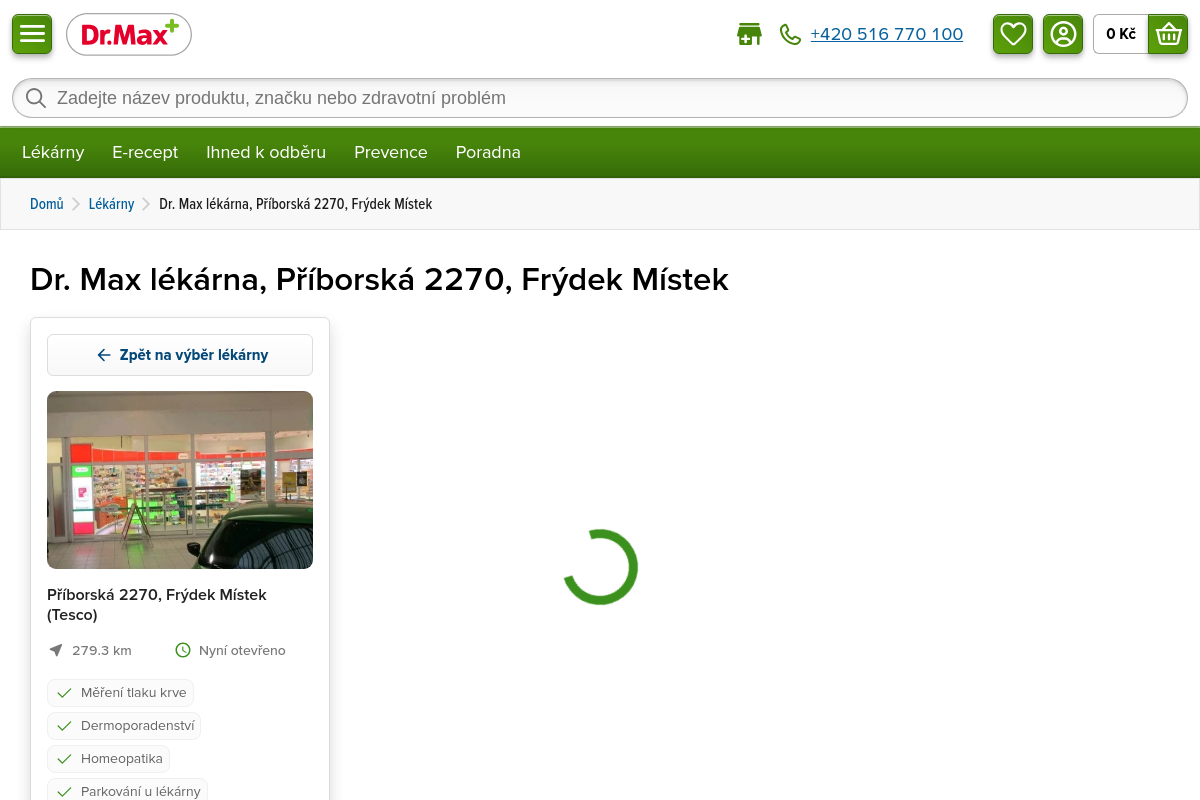Go to Domů breadcrumb
This screenshot has width=1200, height=800.
pyautogui.click(x=47, y=204)
